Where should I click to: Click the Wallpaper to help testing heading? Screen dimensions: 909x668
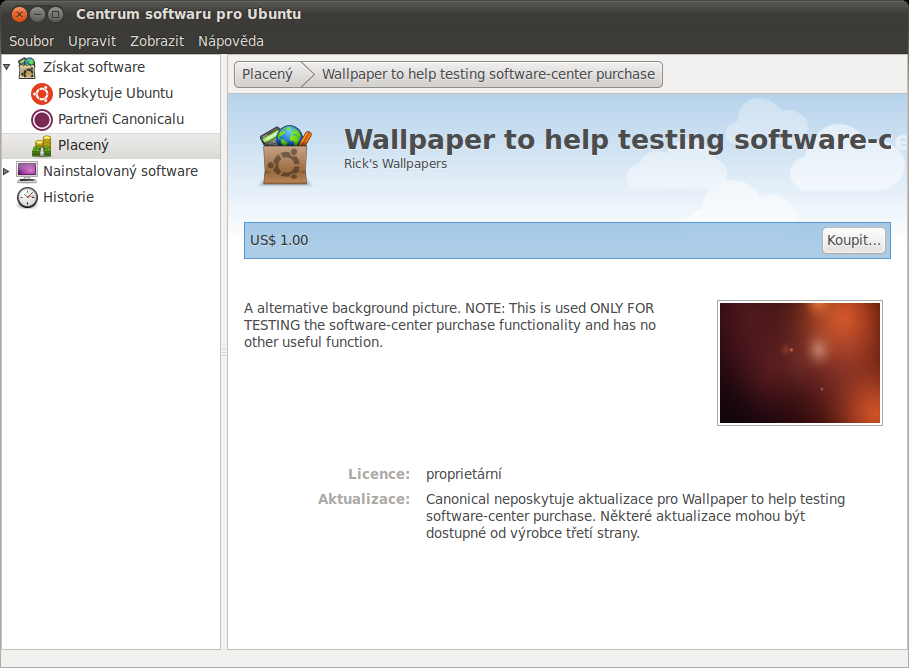pos(617,139)
